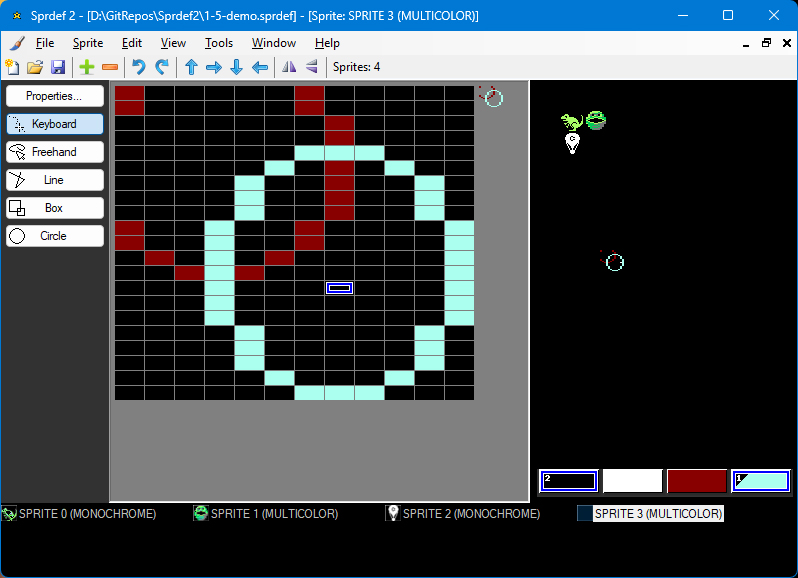Select the Line drawing tool
The width and height of the screenshot is (798, 578).
55,180
